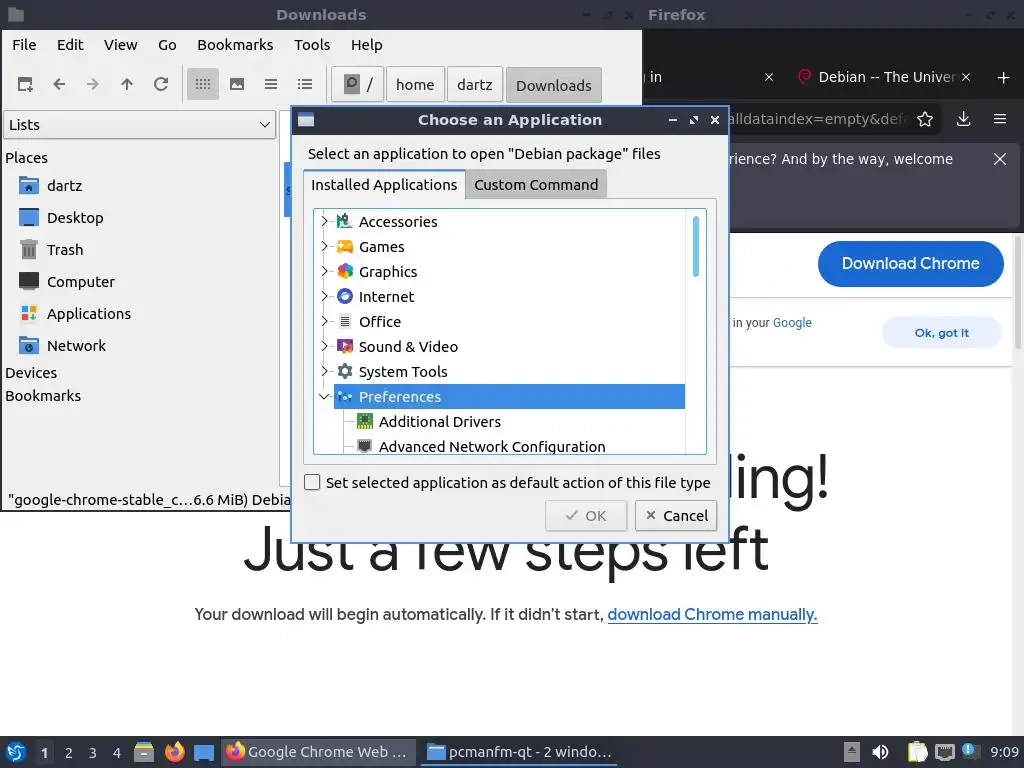The width and height of the screenshot is (1024, 768).
Task: Go to home in path bar
Action: point(415,85)
